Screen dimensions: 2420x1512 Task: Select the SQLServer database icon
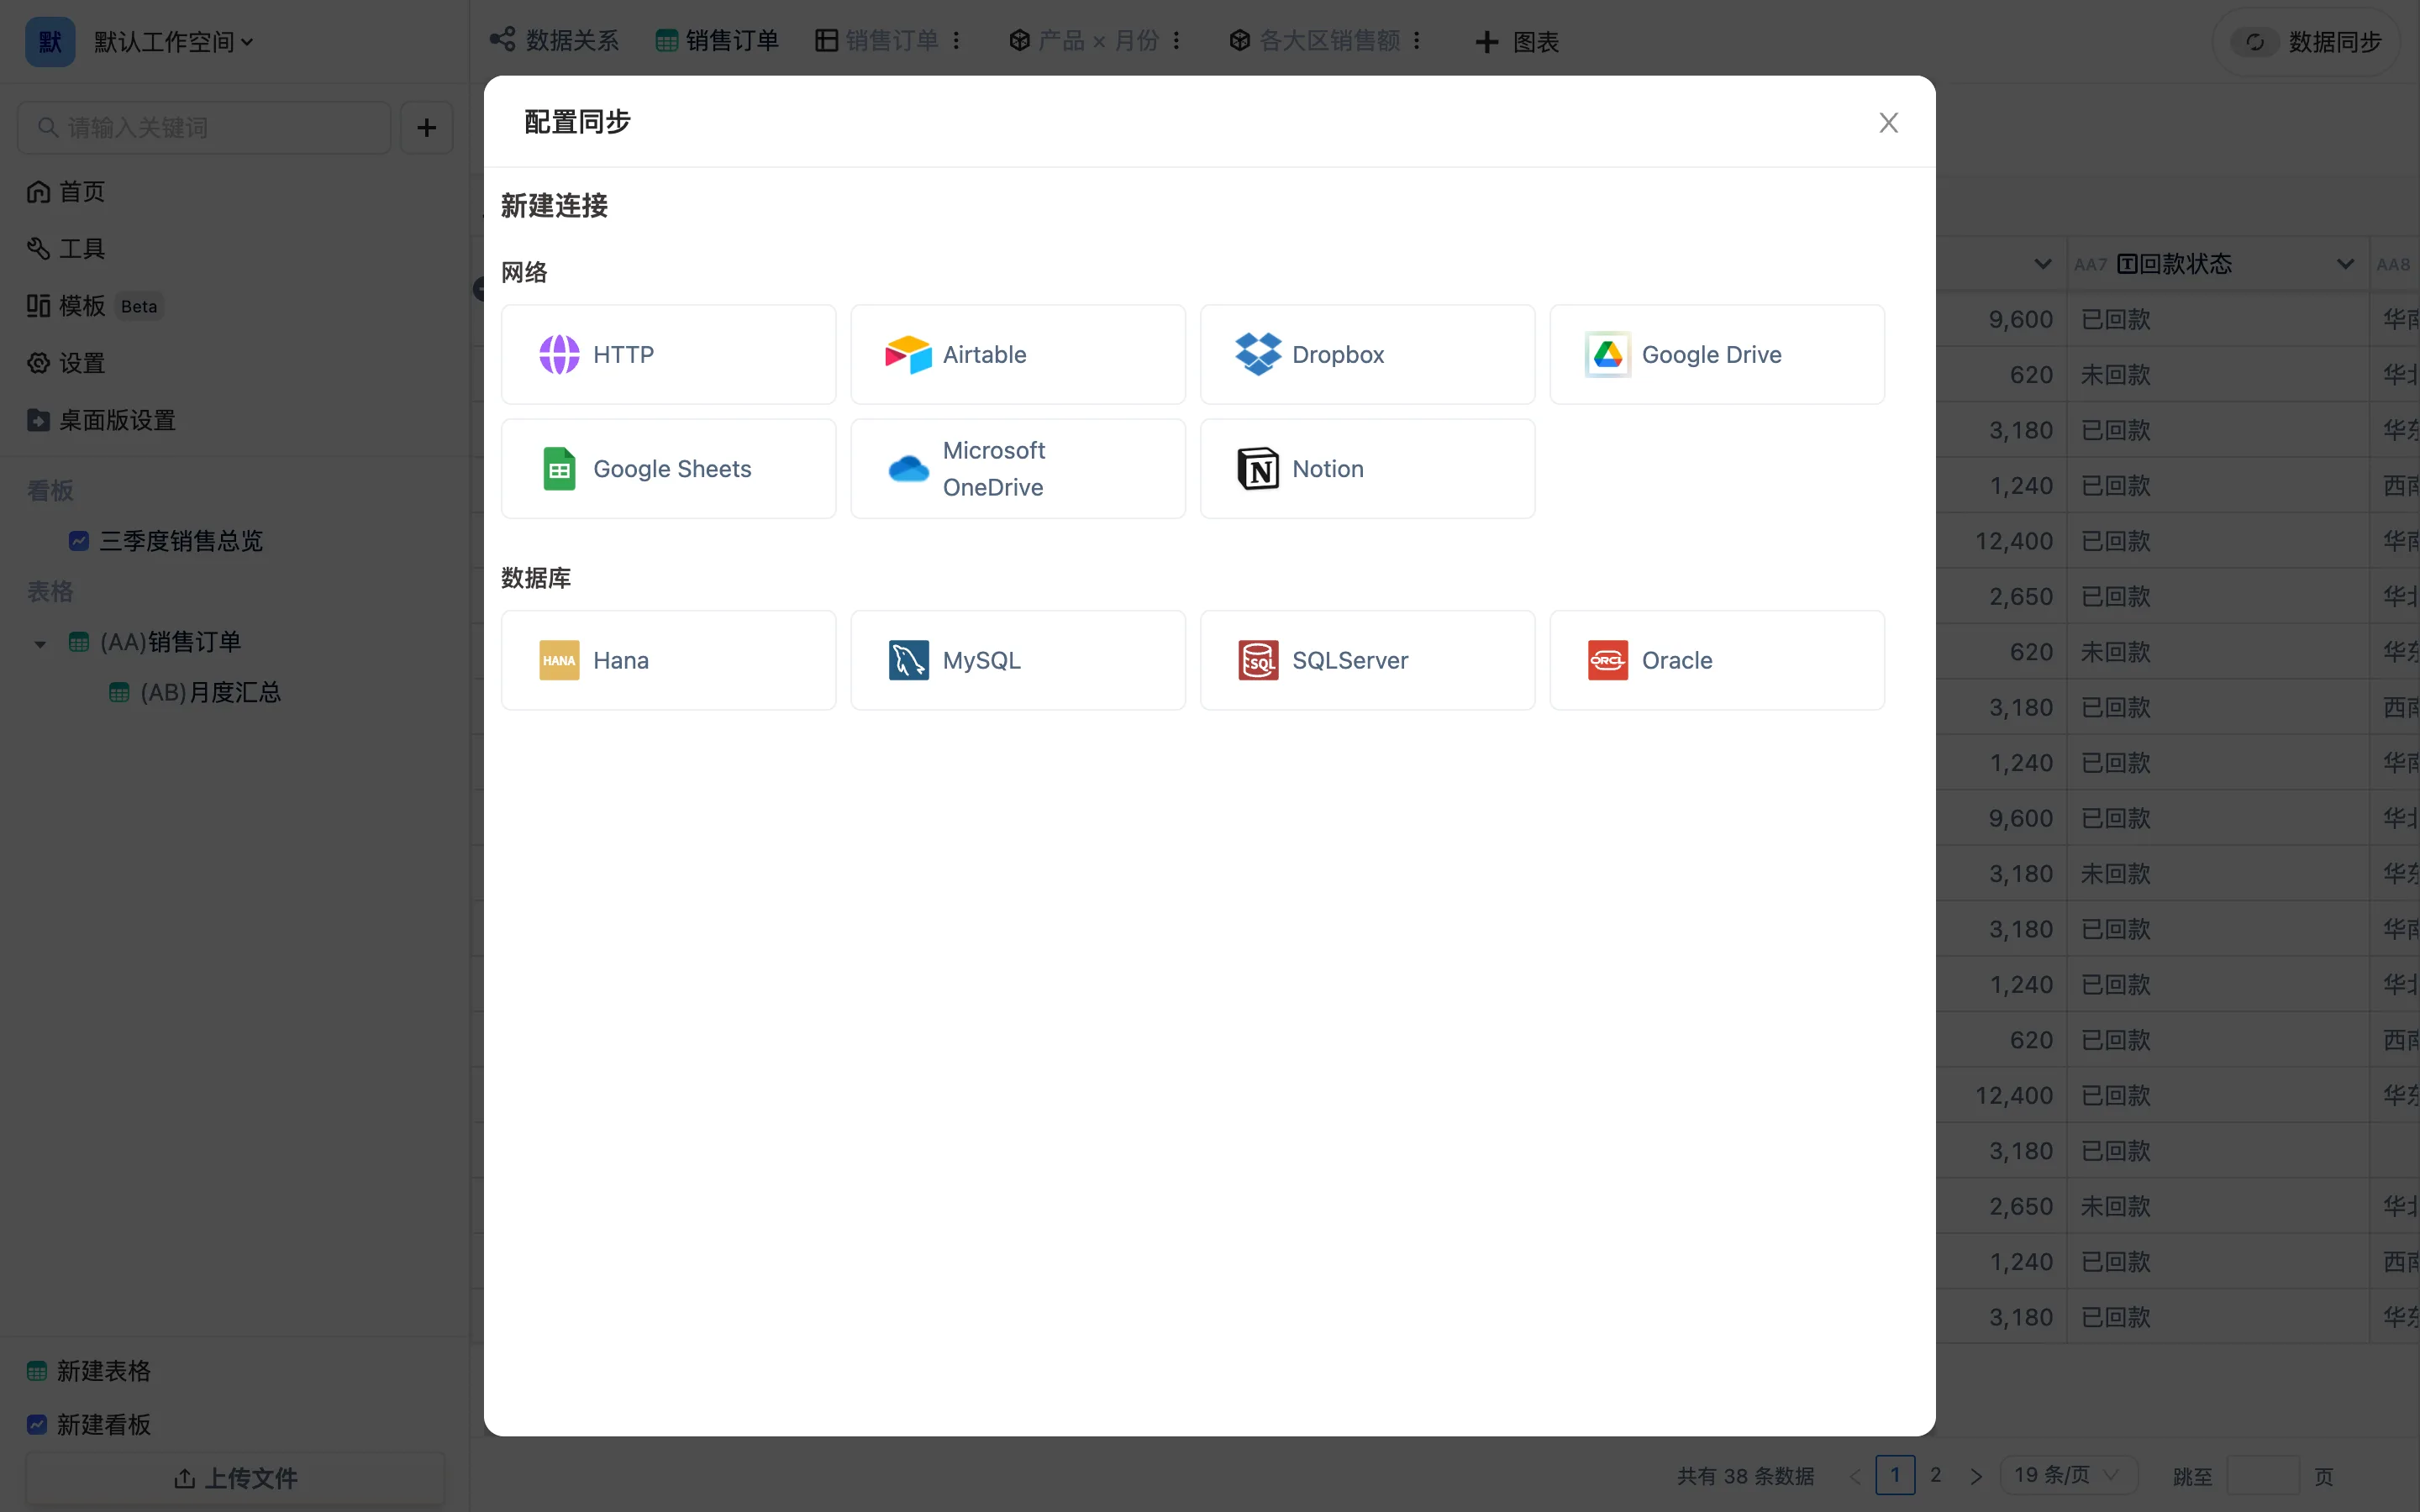1258,661
